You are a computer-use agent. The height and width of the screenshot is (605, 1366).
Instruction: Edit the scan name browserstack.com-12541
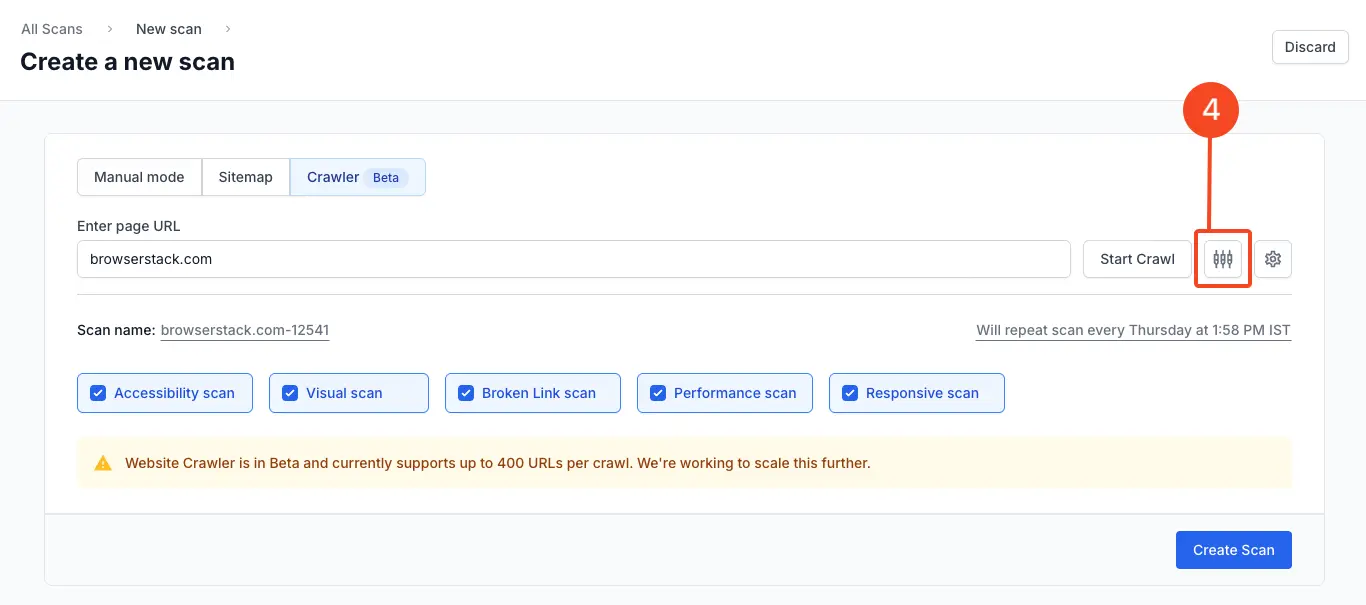coord(245,330)
